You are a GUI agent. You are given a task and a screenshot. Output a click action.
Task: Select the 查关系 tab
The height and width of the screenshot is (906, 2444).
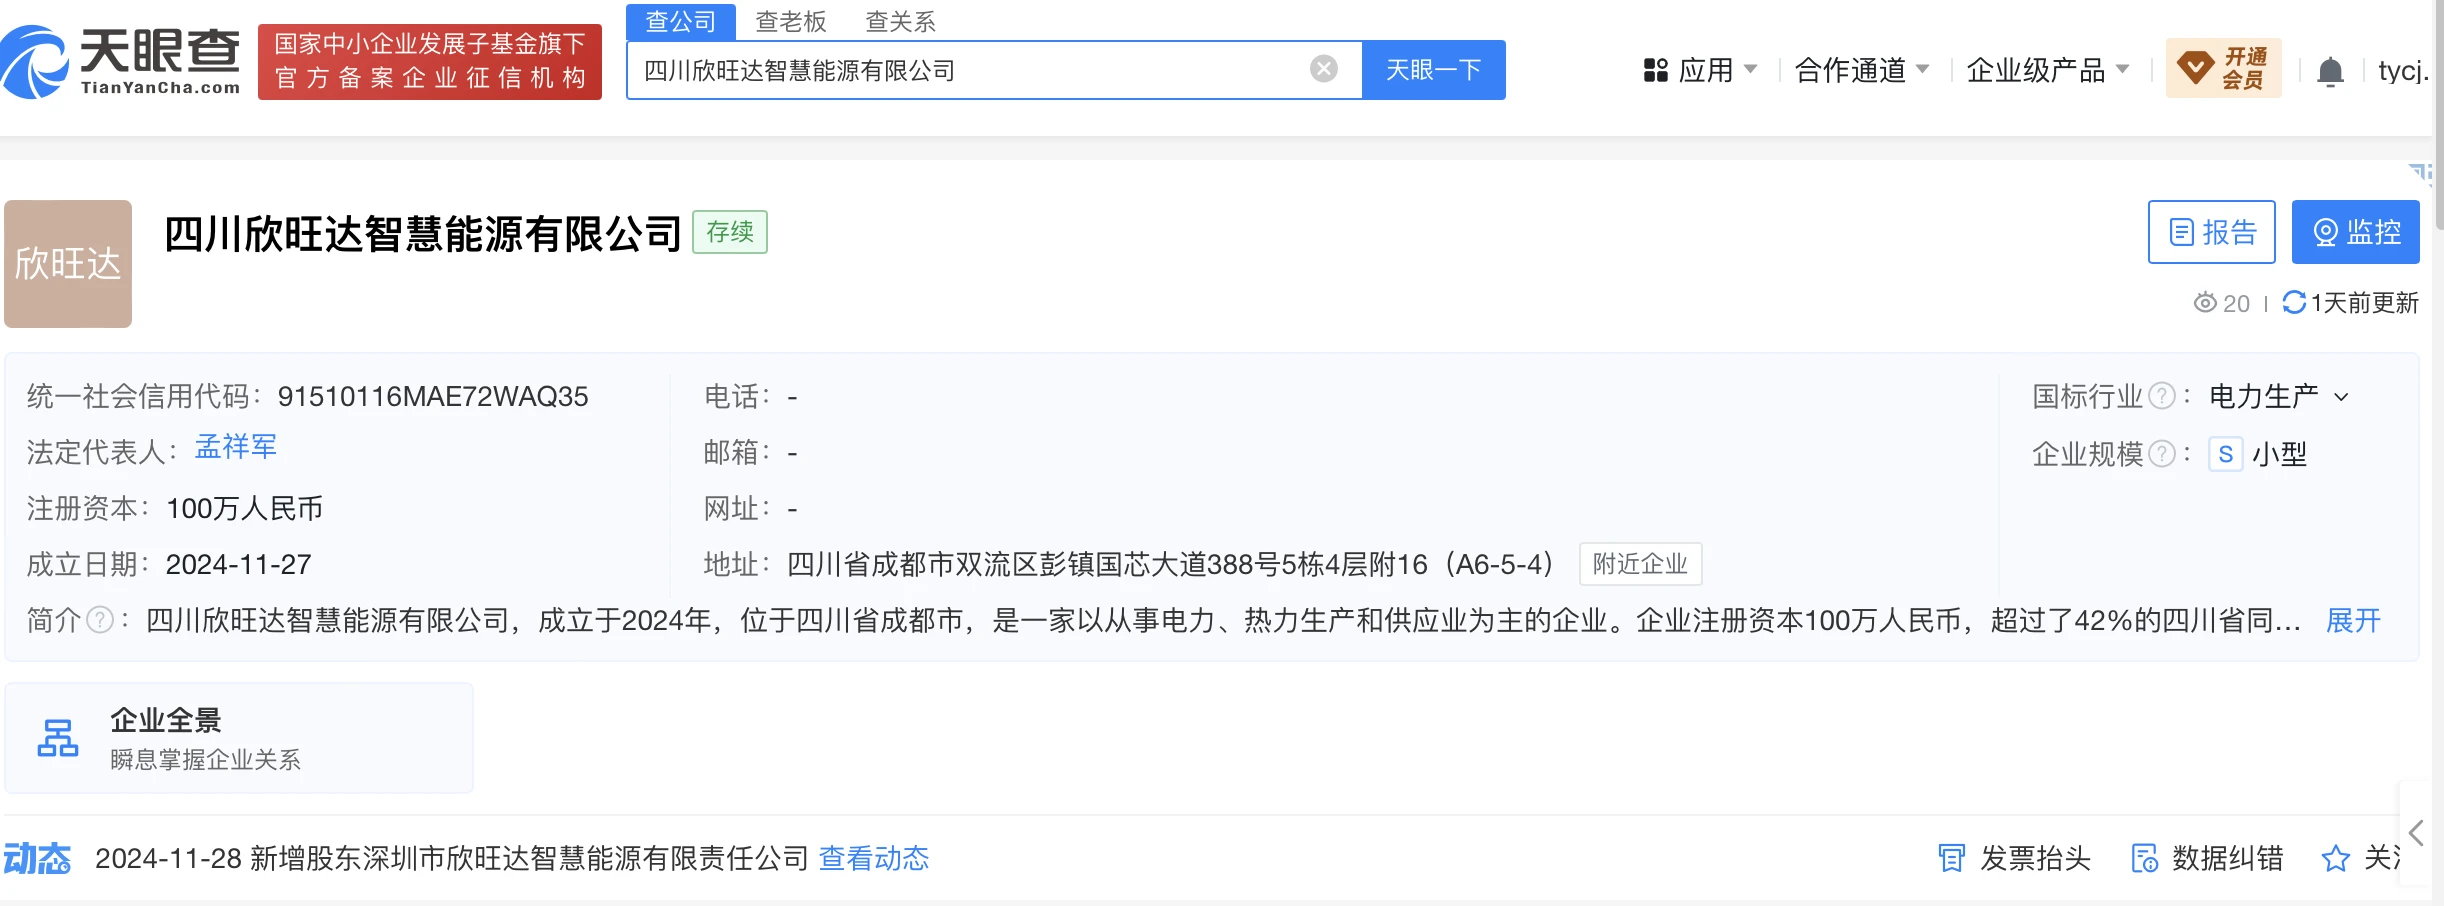click(x=900, y=22)
